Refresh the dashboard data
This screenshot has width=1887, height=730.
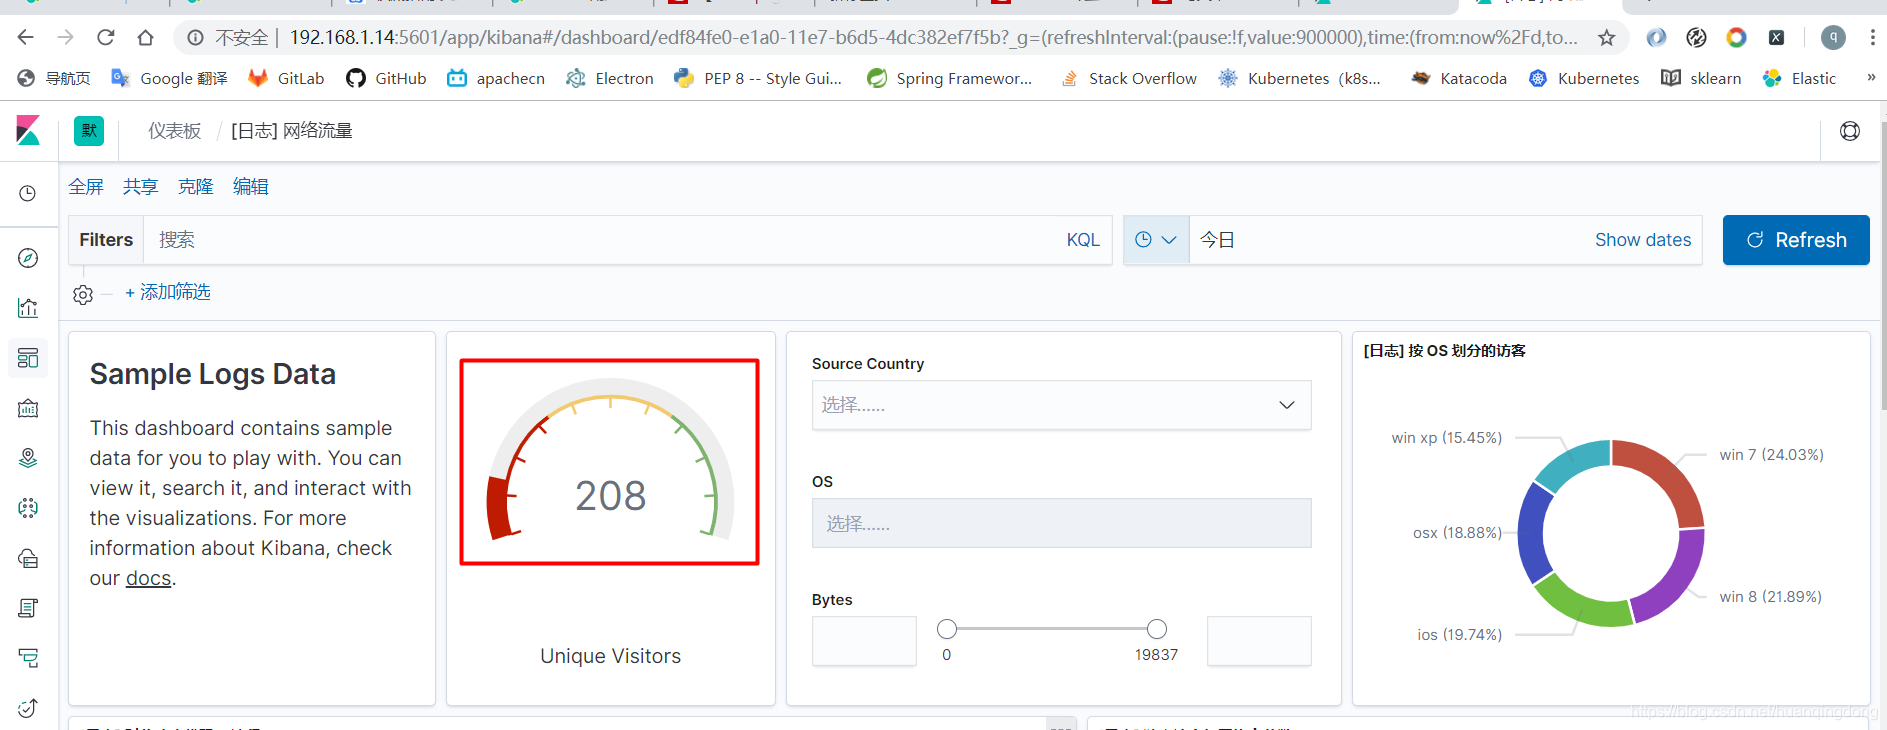pos(1796,240)
